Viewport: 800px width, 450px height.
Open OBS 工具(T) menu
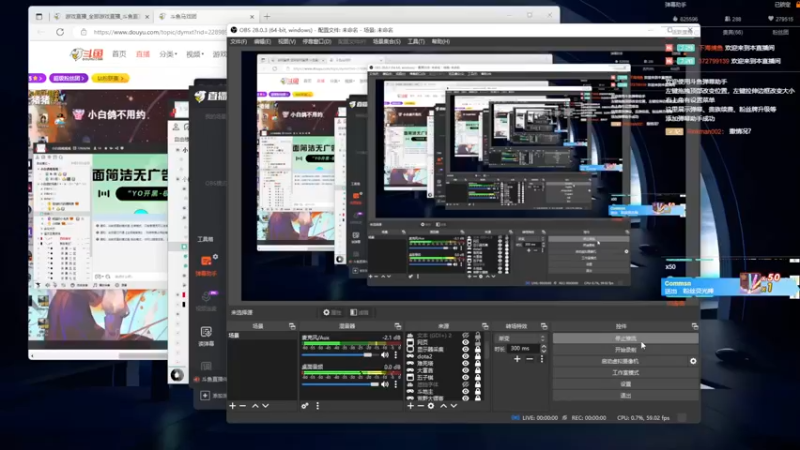416,41
